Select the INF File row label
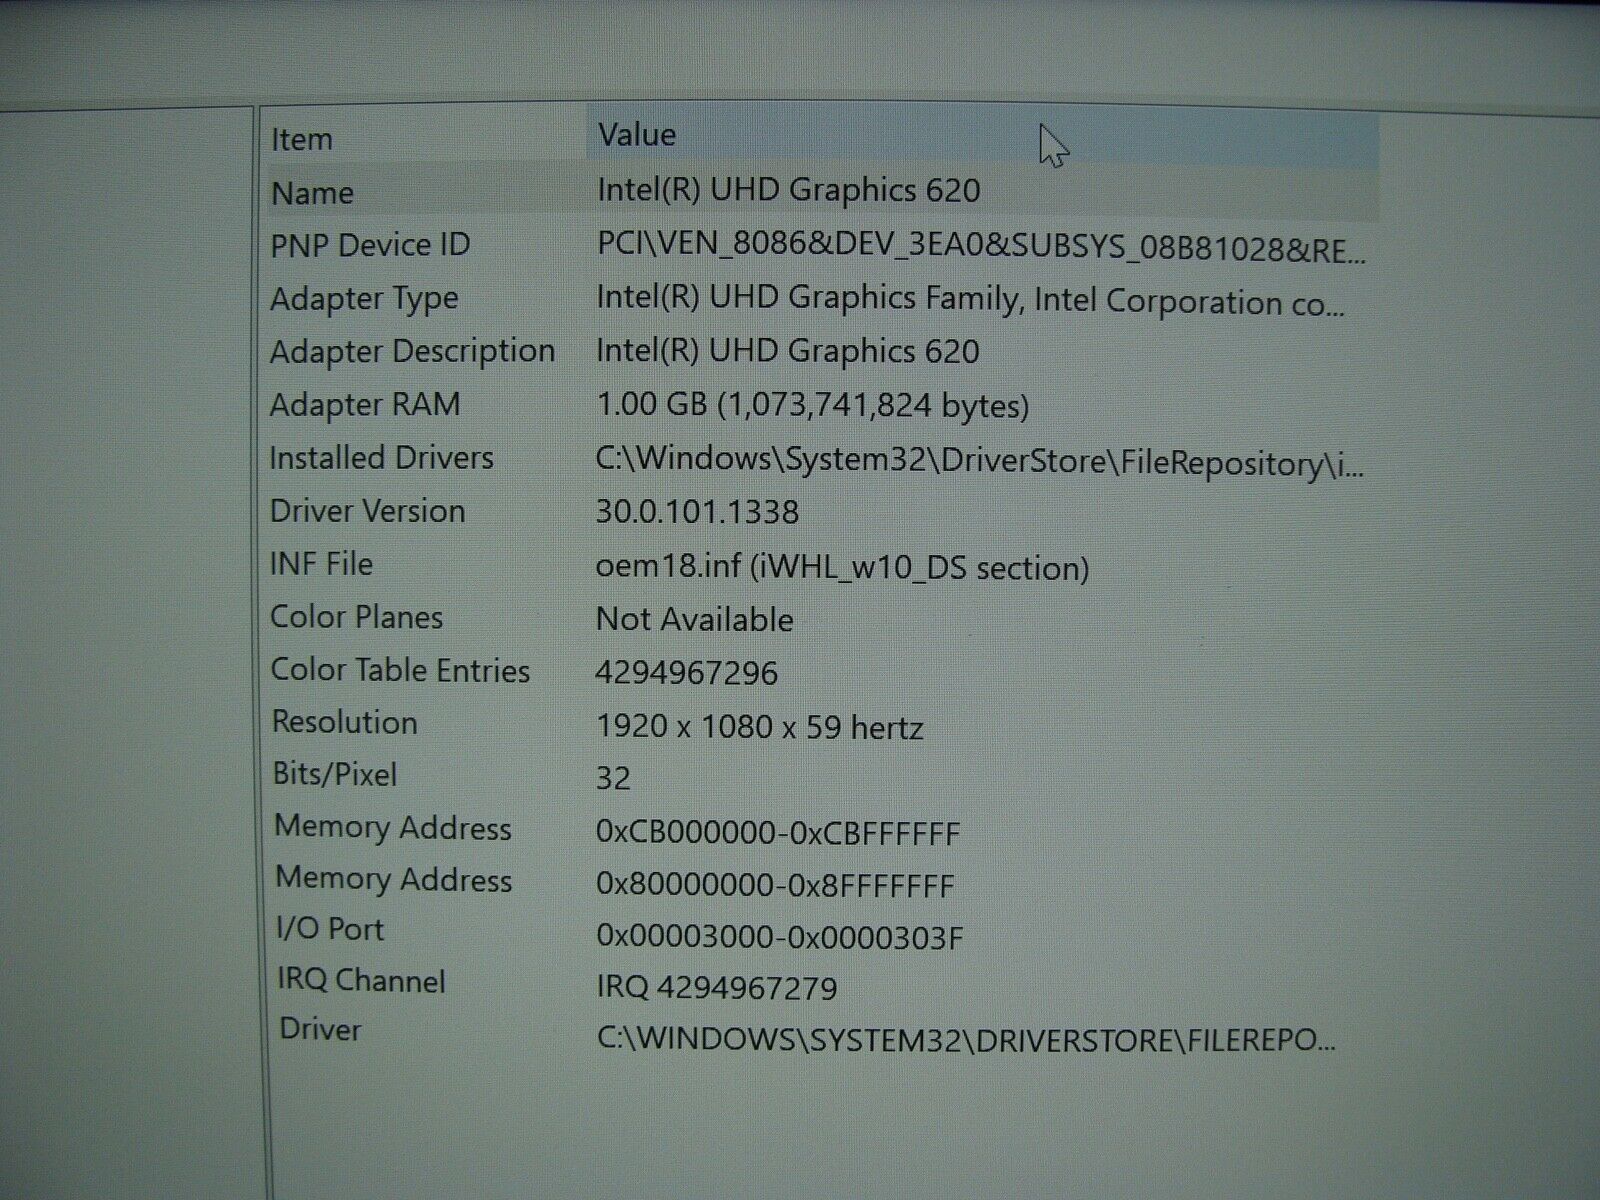This screenshot has height=1200, width=1600. [321, 564]
